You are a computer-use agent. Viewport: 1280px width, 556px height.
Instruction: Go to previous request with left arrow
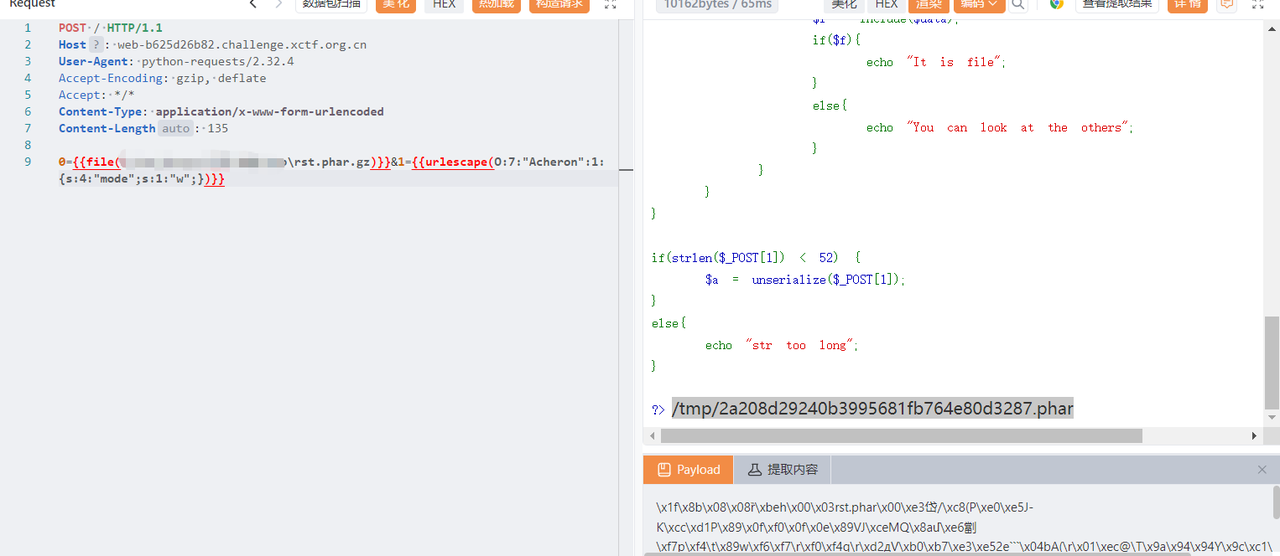253,4
